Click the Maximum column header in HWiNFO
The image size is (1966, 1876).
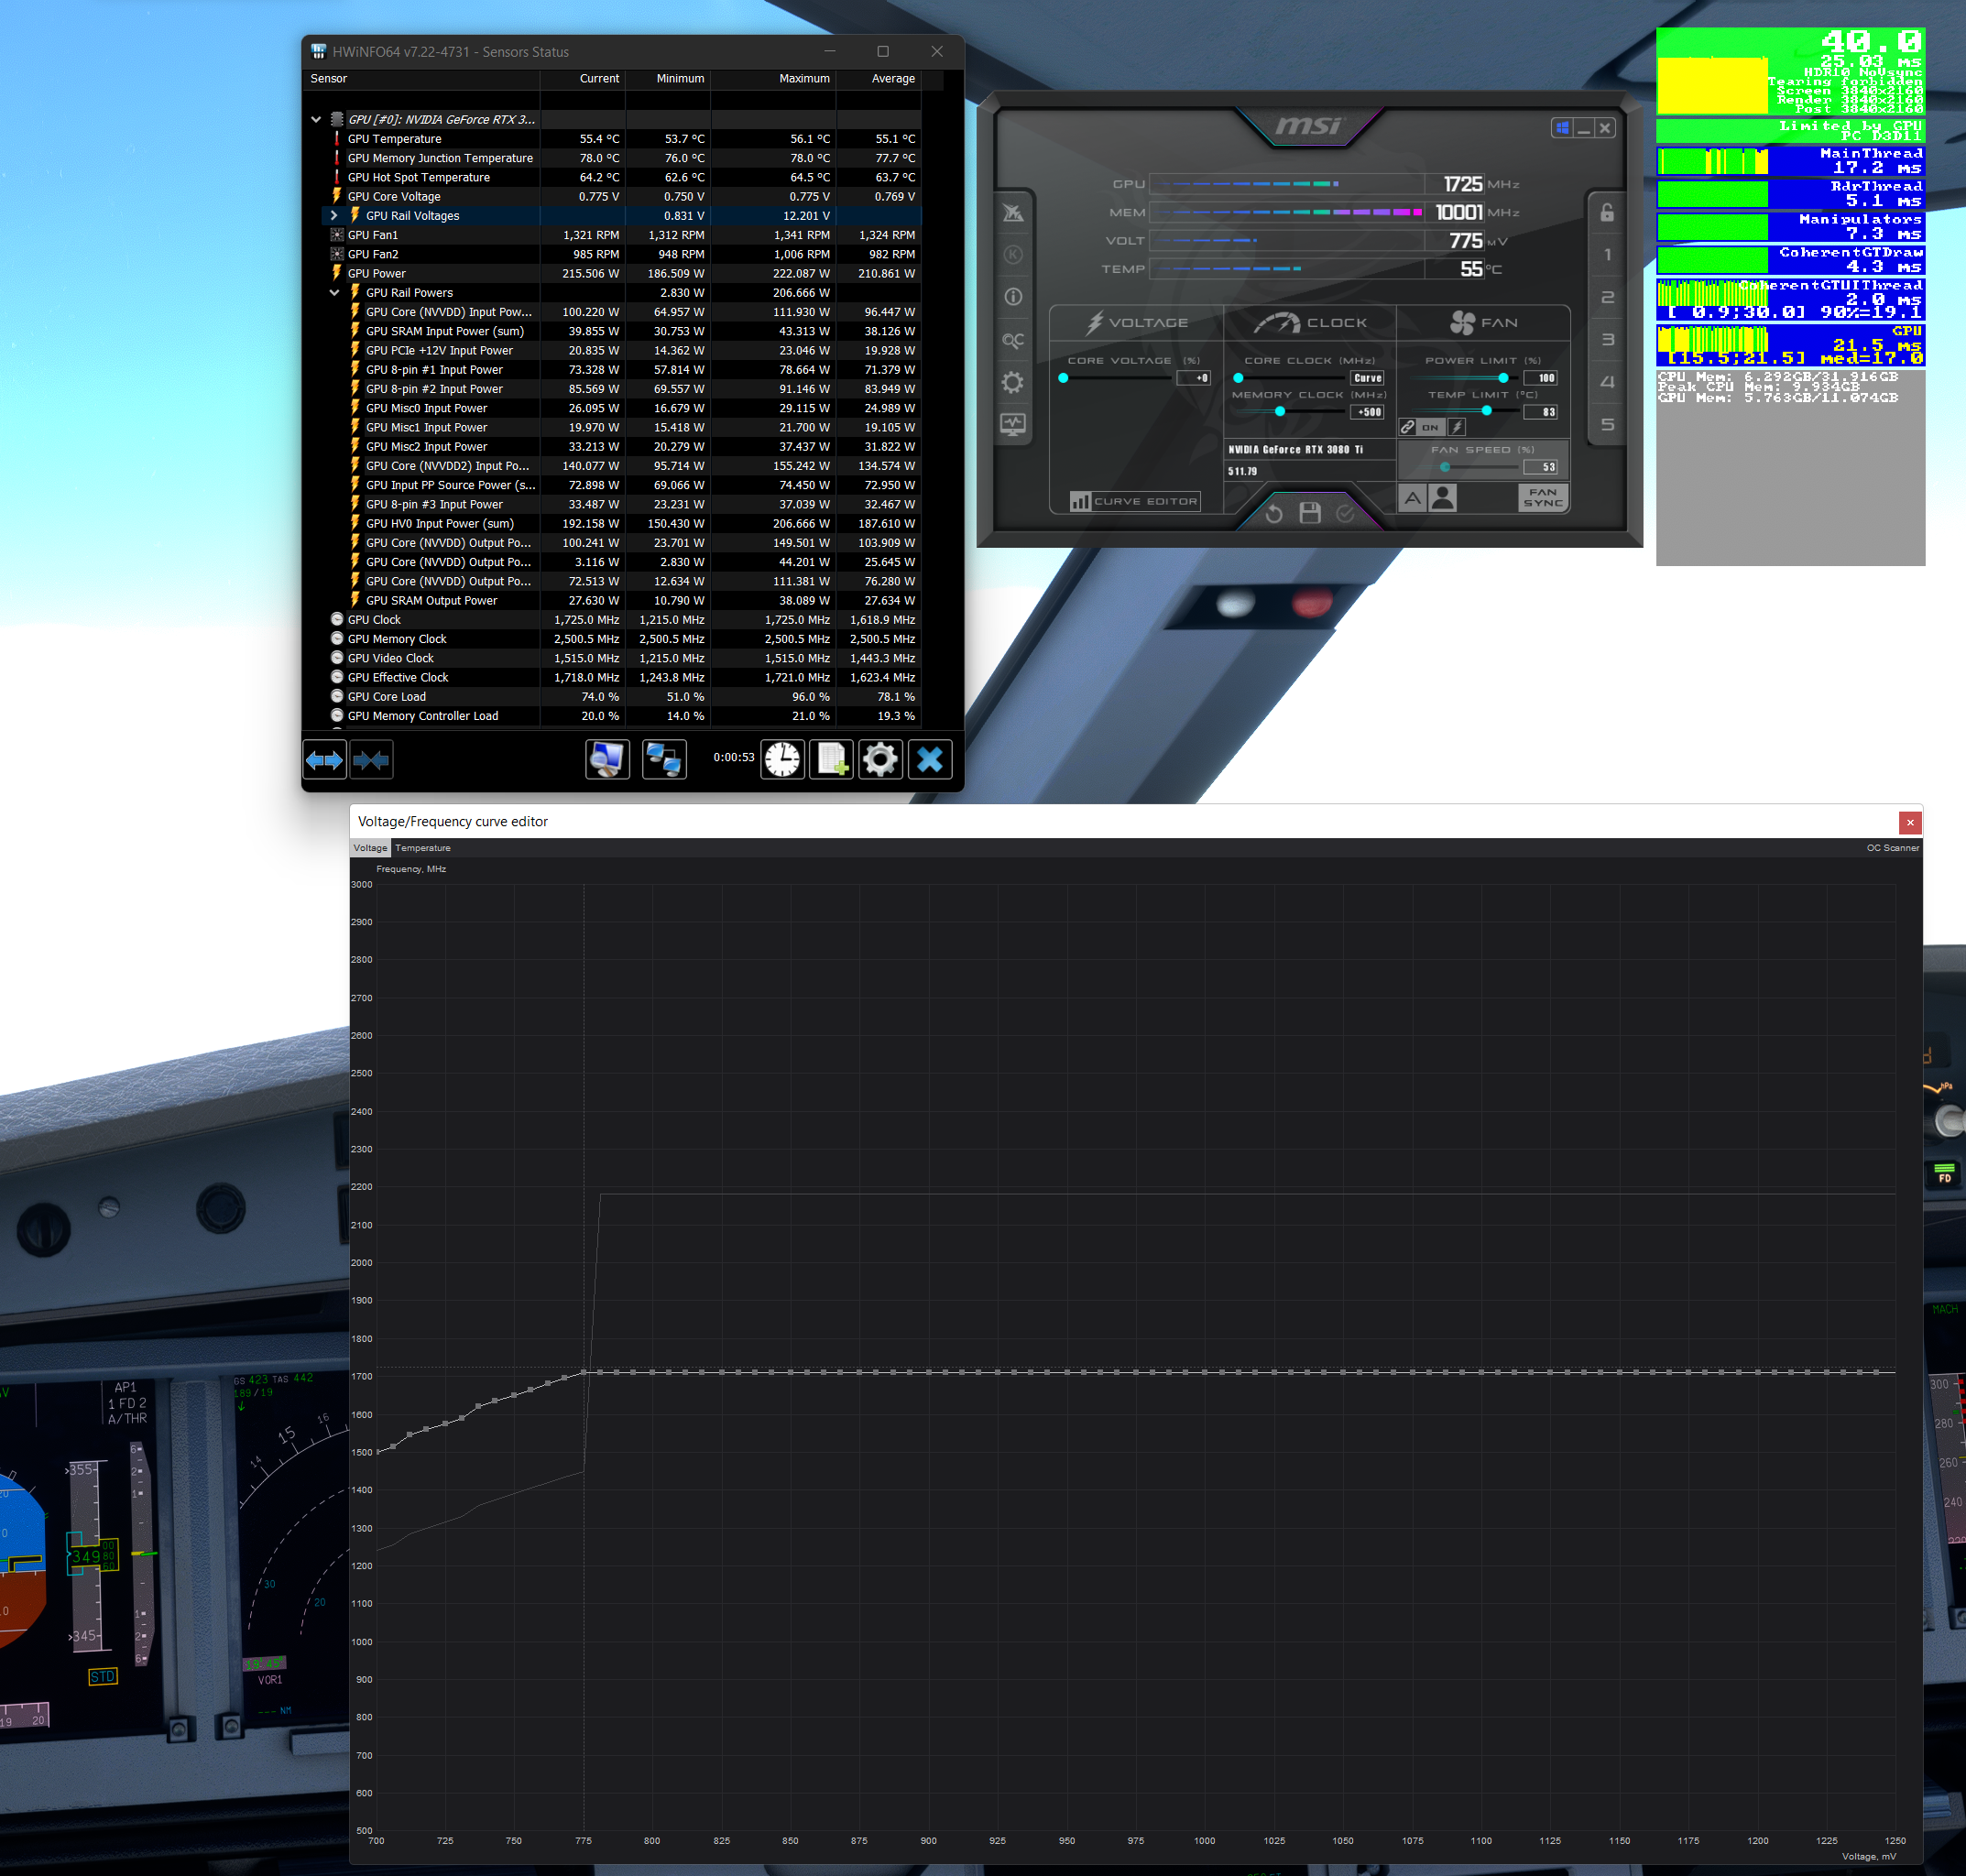(x=773, y=79)
